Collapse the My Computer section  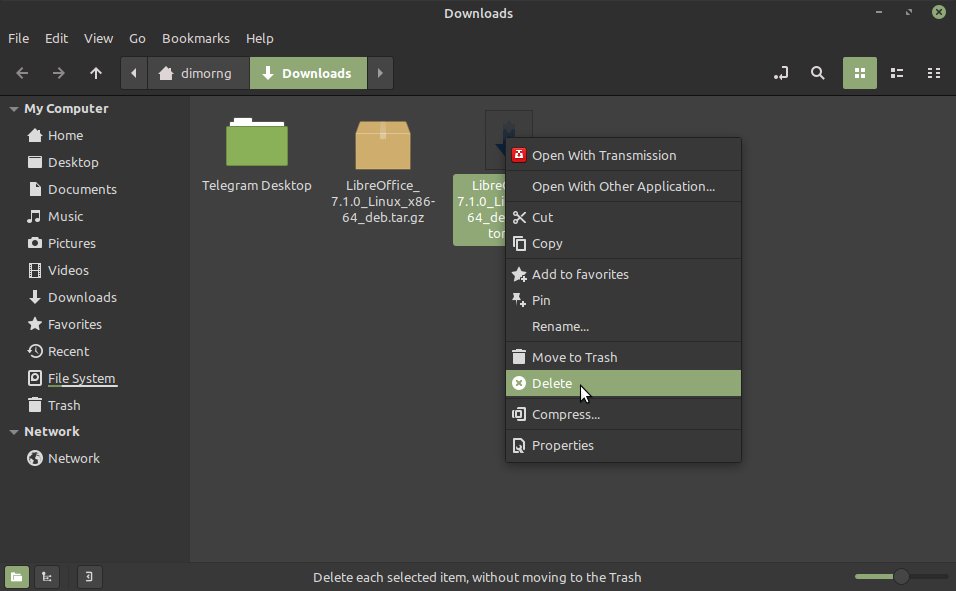pos(14,109)
